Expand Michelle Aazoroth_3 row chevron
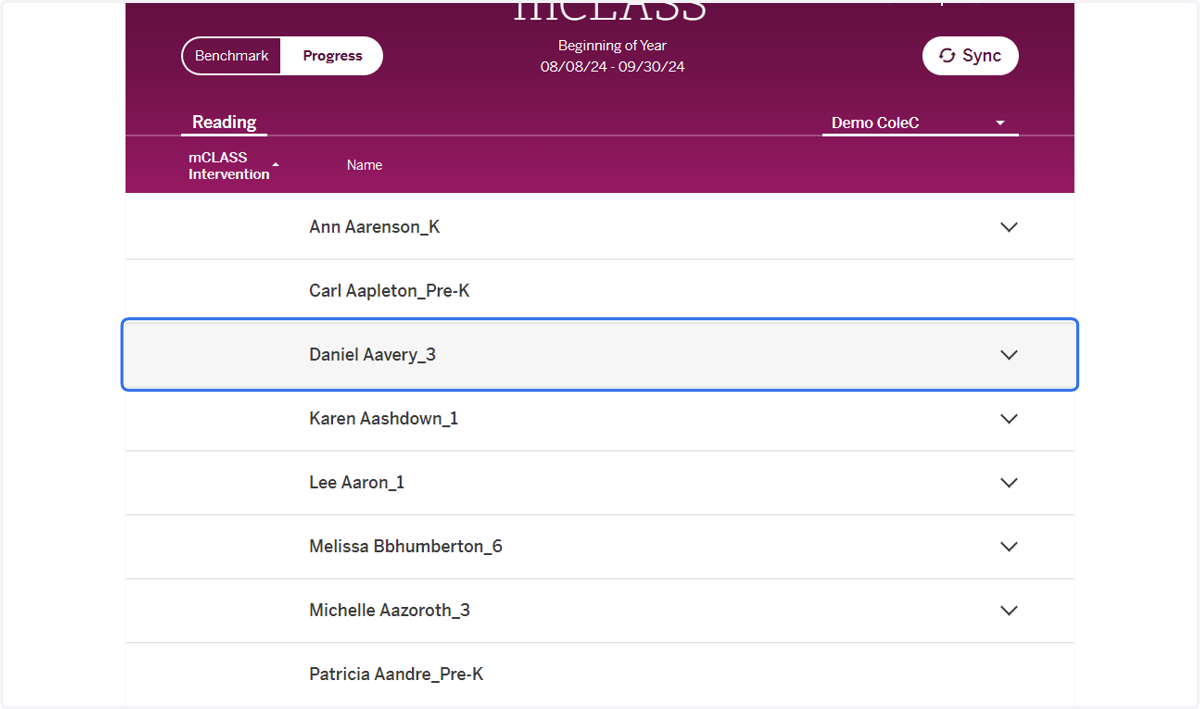 coord(1009,611)
